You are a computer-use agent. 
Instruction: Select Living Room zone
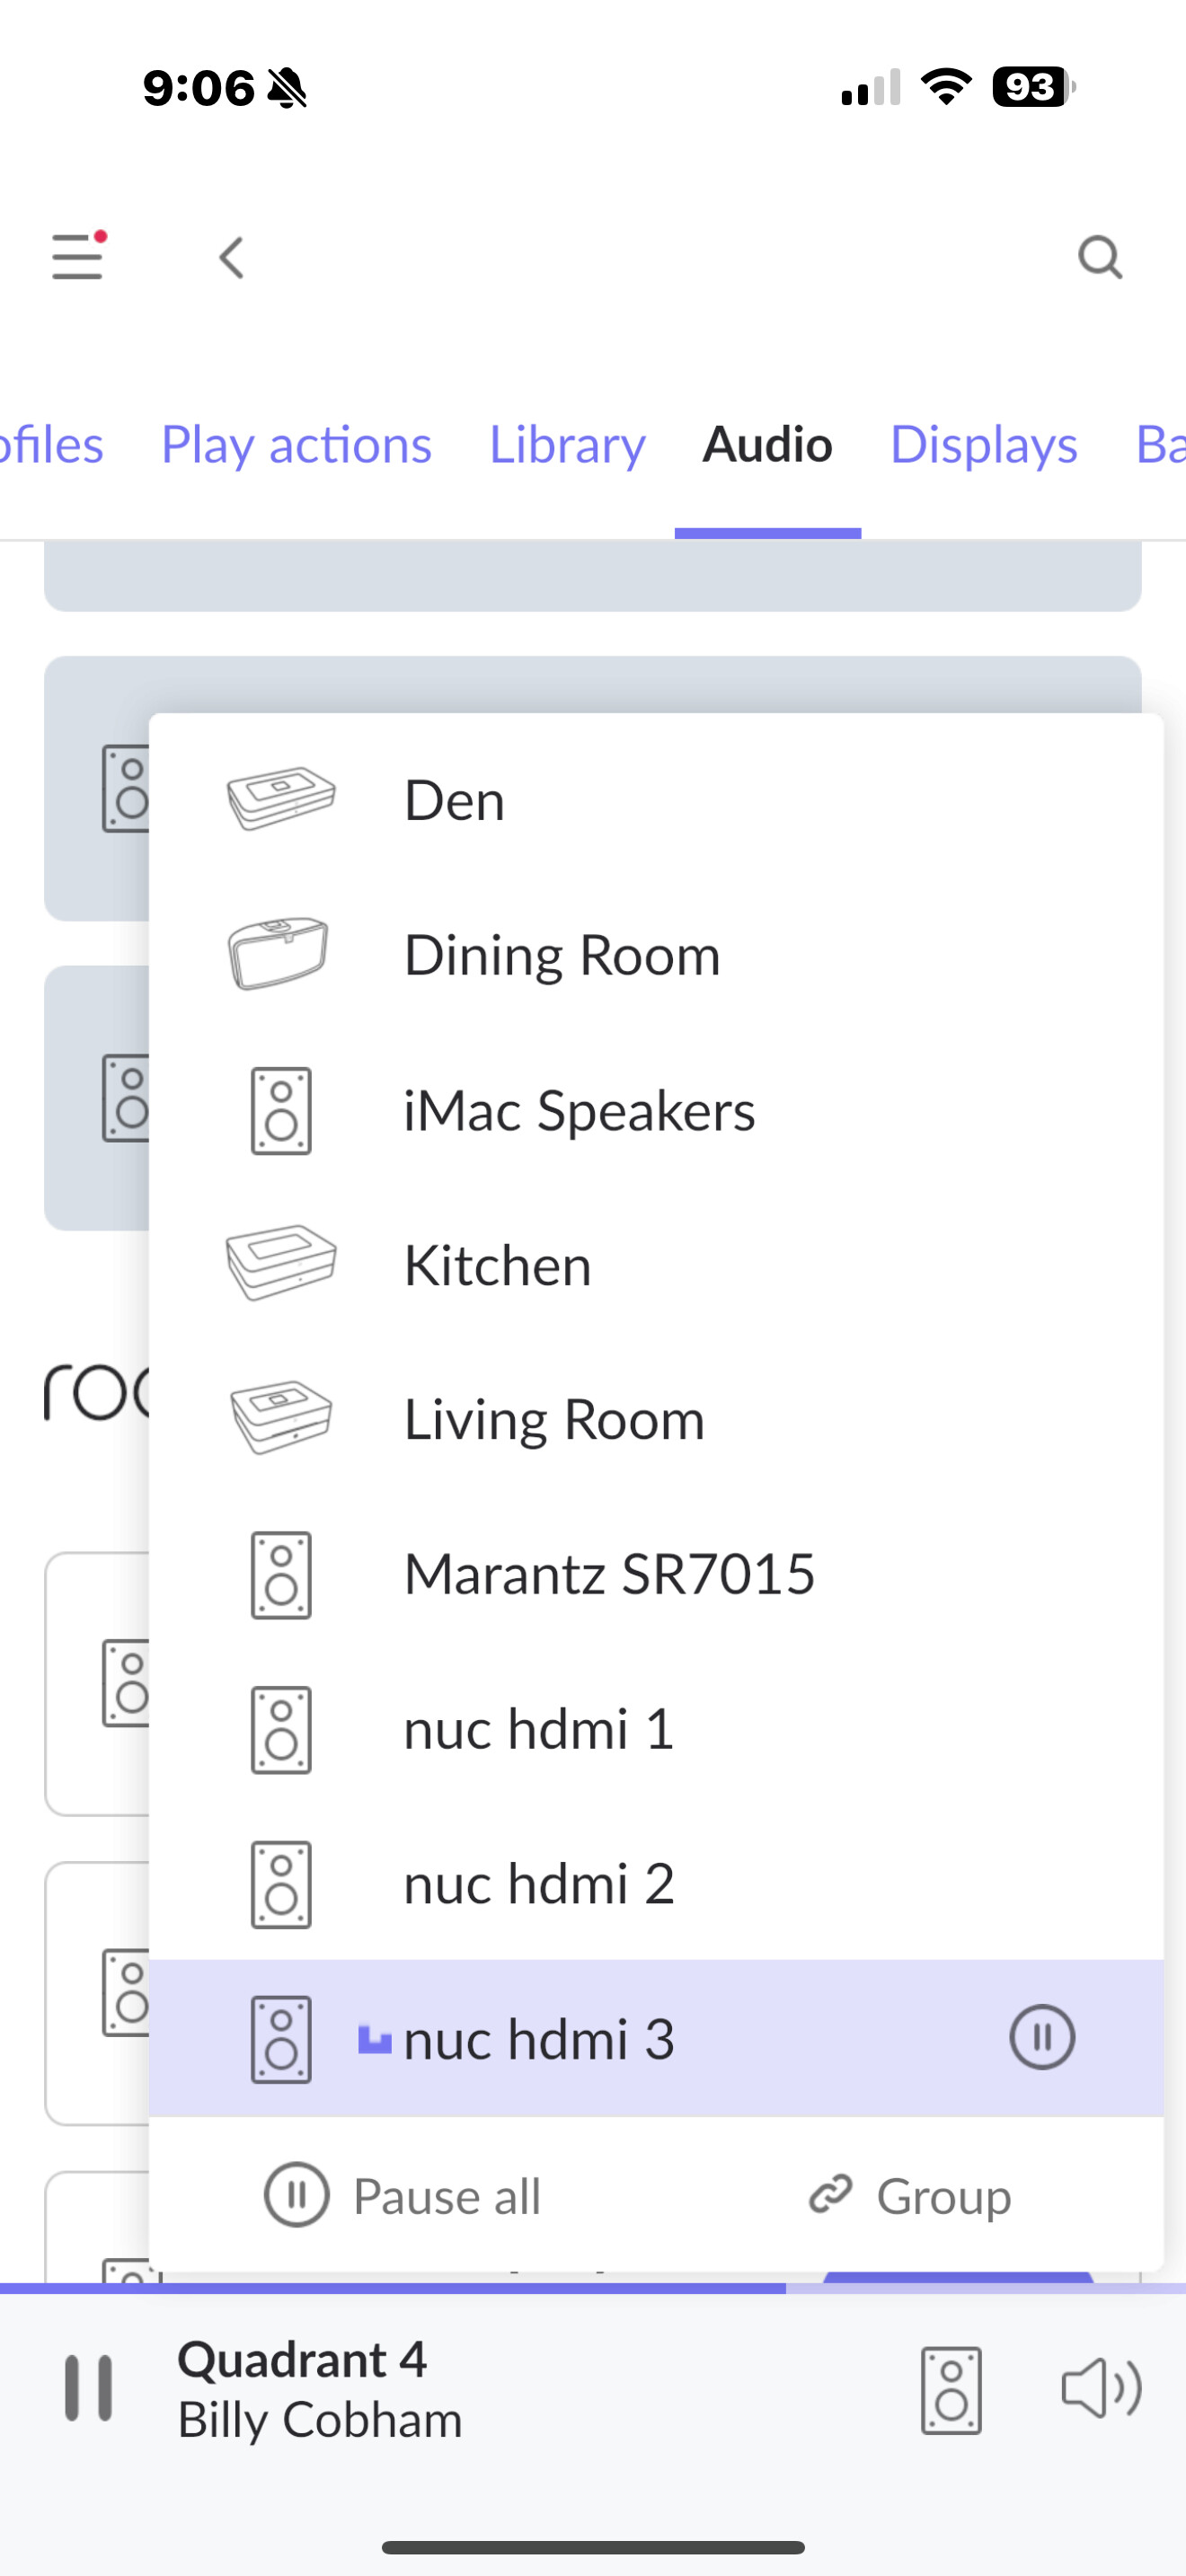[656, 1419]
